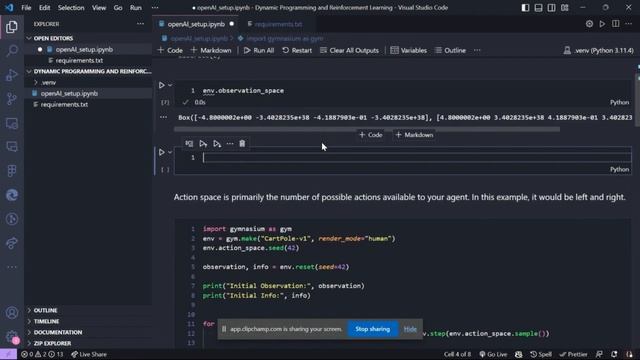Execute above cells icon

[203, 144]
